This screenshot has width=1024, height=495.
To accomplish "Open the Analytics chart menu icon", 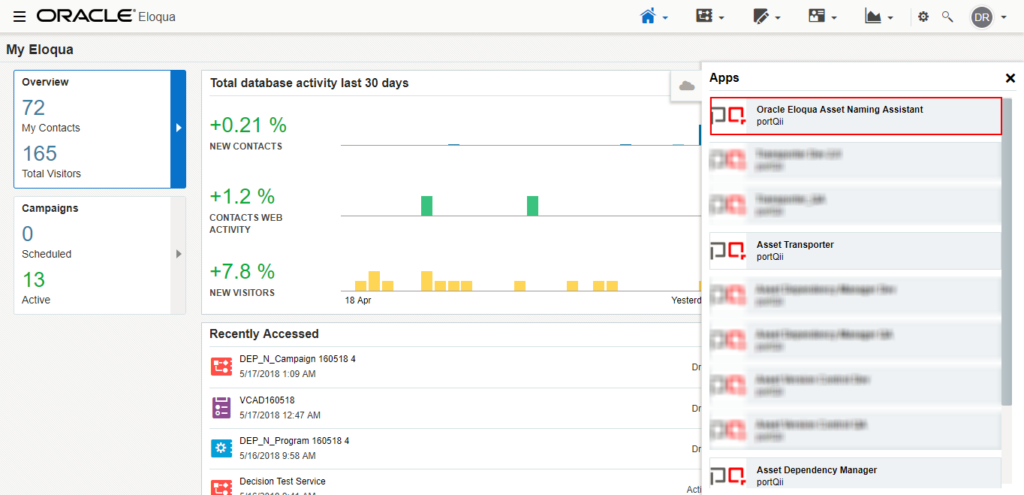I will 873,17.
